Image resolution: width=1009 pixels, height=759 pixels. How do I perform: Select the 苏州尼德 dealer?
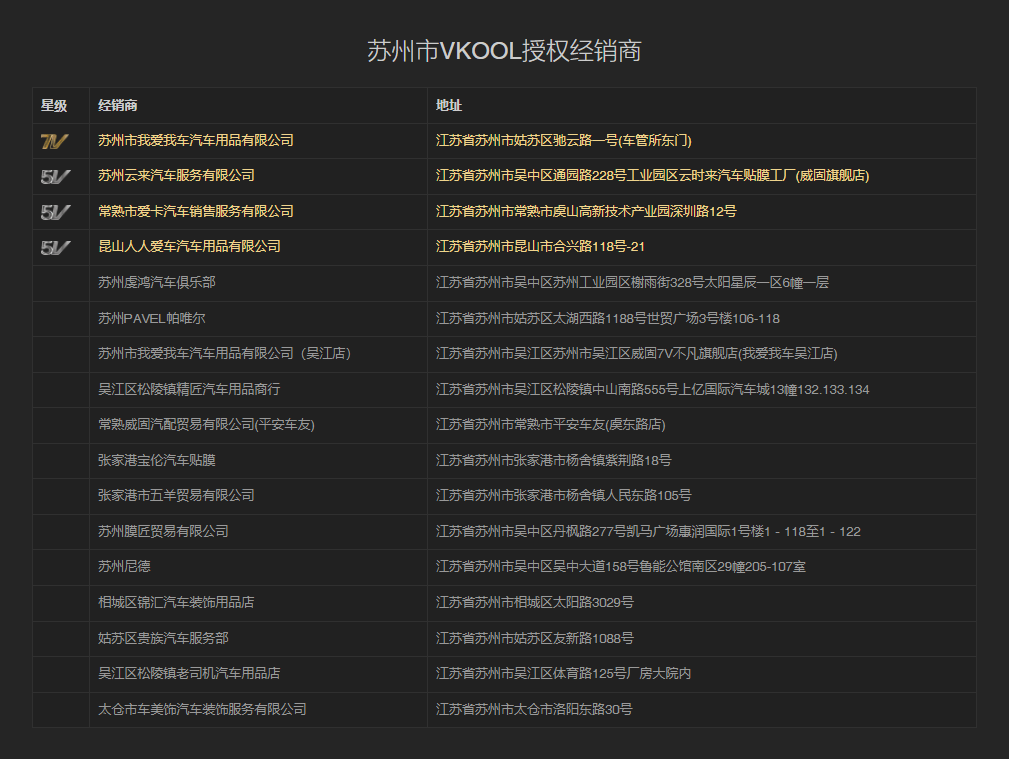coord(124,566)
